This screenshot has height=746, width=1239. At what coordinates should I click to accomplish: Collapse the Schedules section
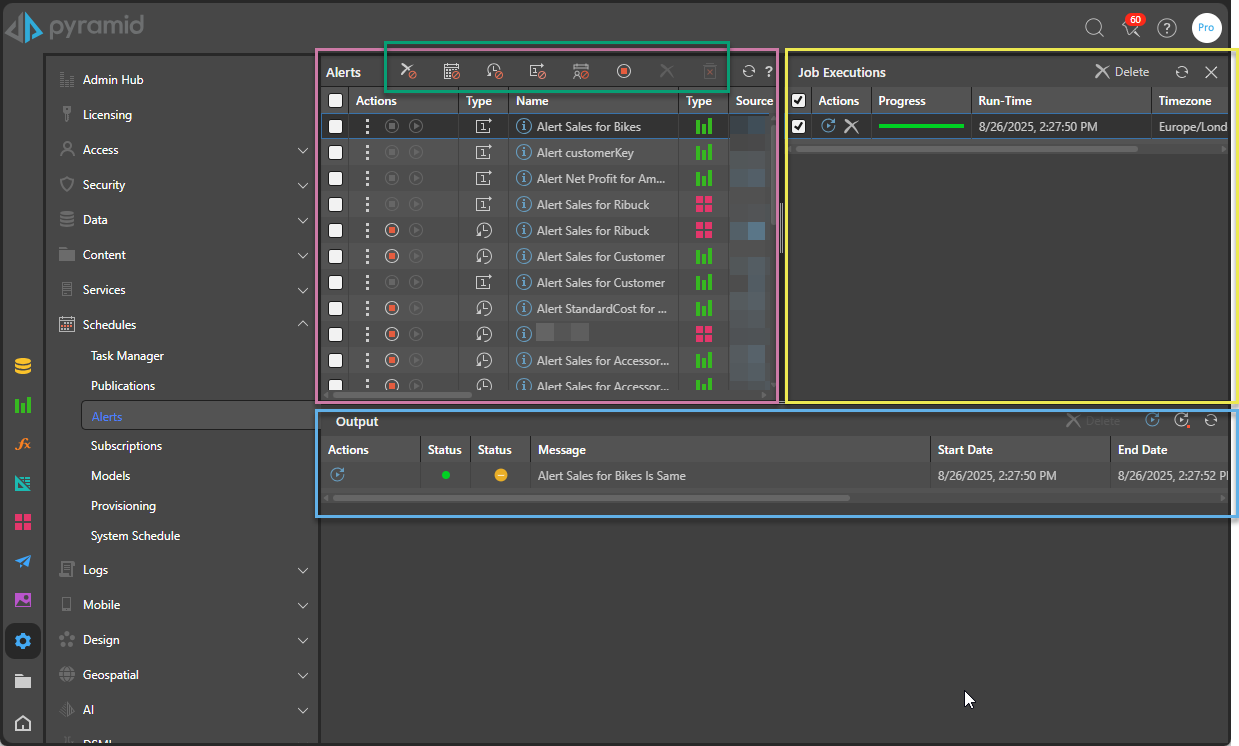(x=303, y=325)
